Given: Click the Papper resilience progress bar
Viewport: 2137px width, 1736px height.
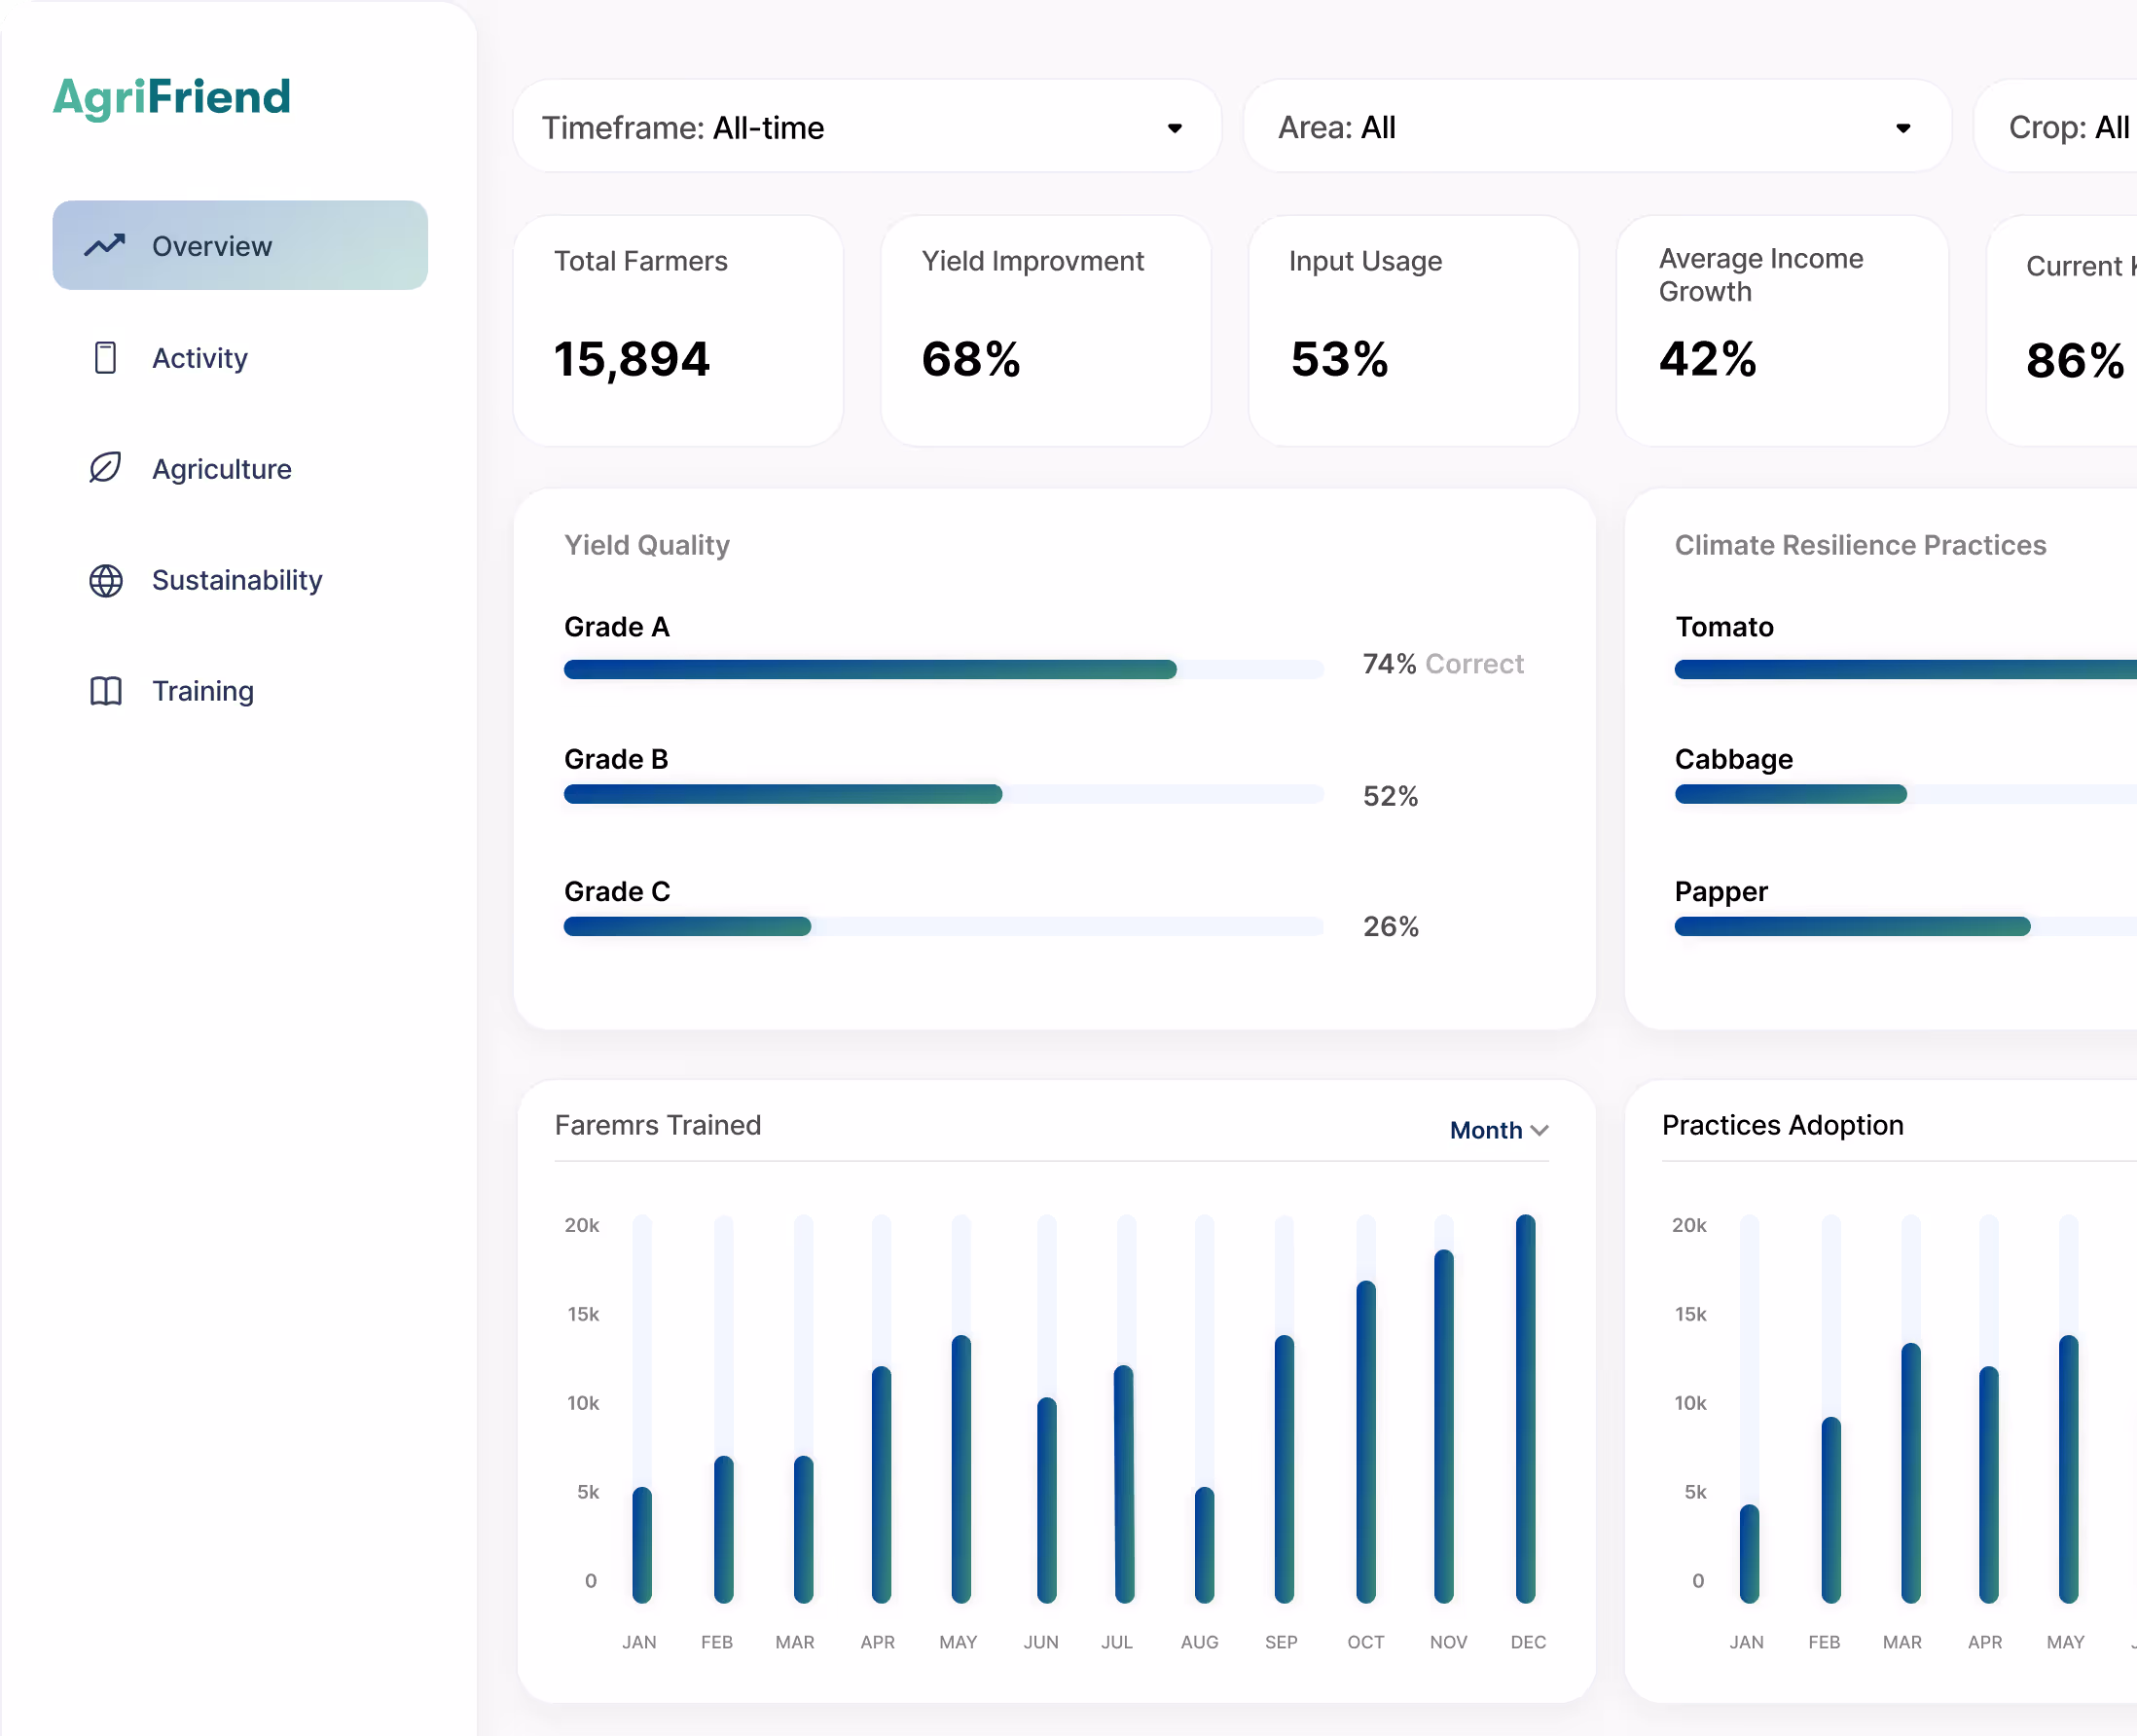Looking at the screenshot, I should click(x=1906, y=926).
